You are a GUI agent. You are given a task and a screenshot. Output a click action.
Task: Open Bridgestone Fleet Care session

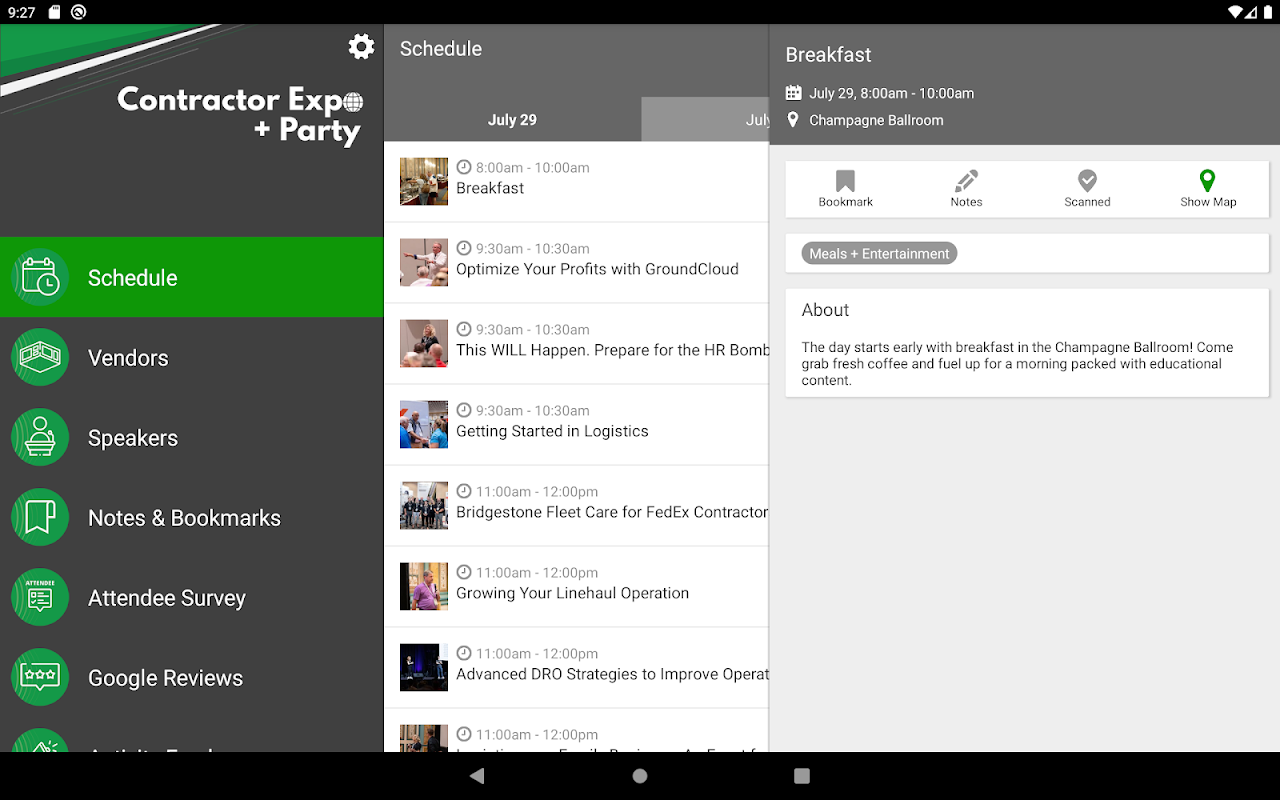(576, 505)
